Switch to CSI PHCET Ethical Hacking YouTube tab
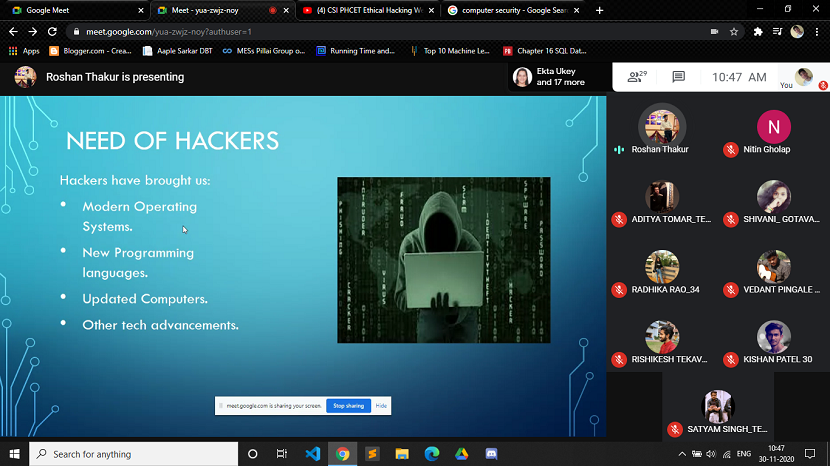Viewport: 830px width, 466px height. (x=367, y=10)
